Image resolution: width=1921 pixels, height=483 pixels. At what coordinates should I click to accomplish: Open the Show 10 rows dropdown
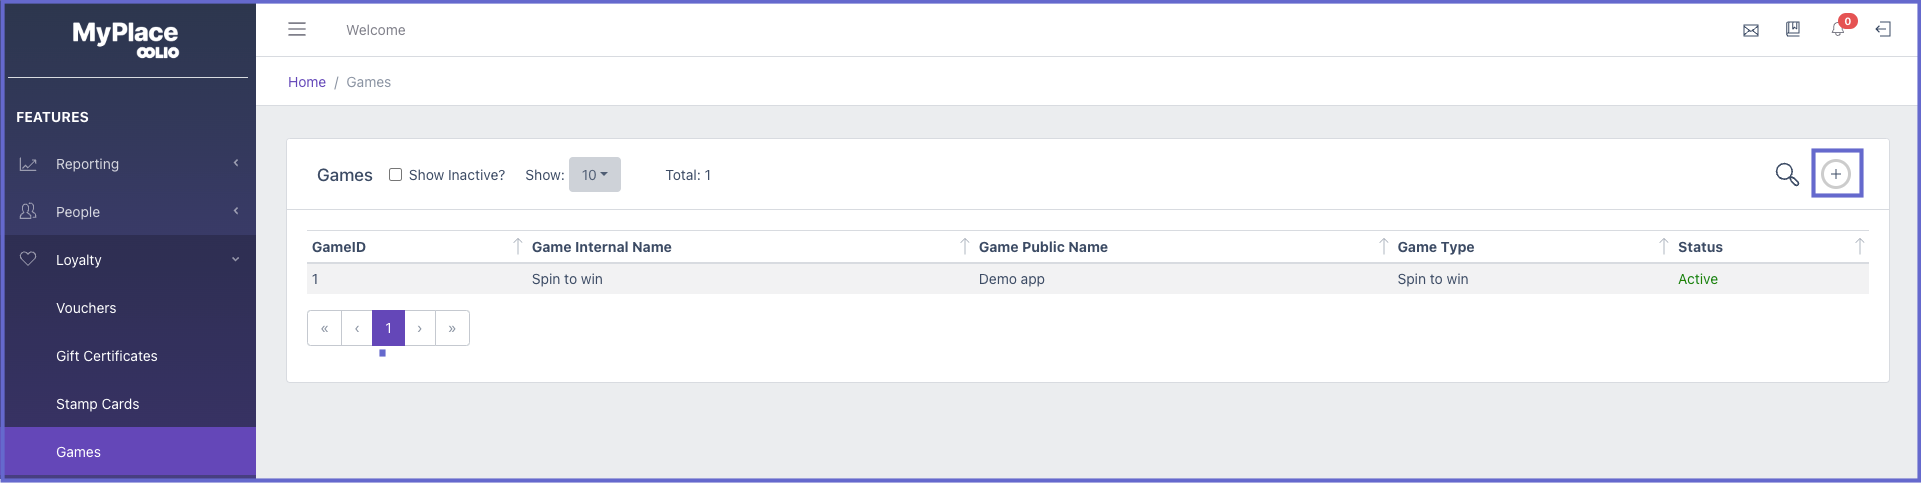click(595, 174)
